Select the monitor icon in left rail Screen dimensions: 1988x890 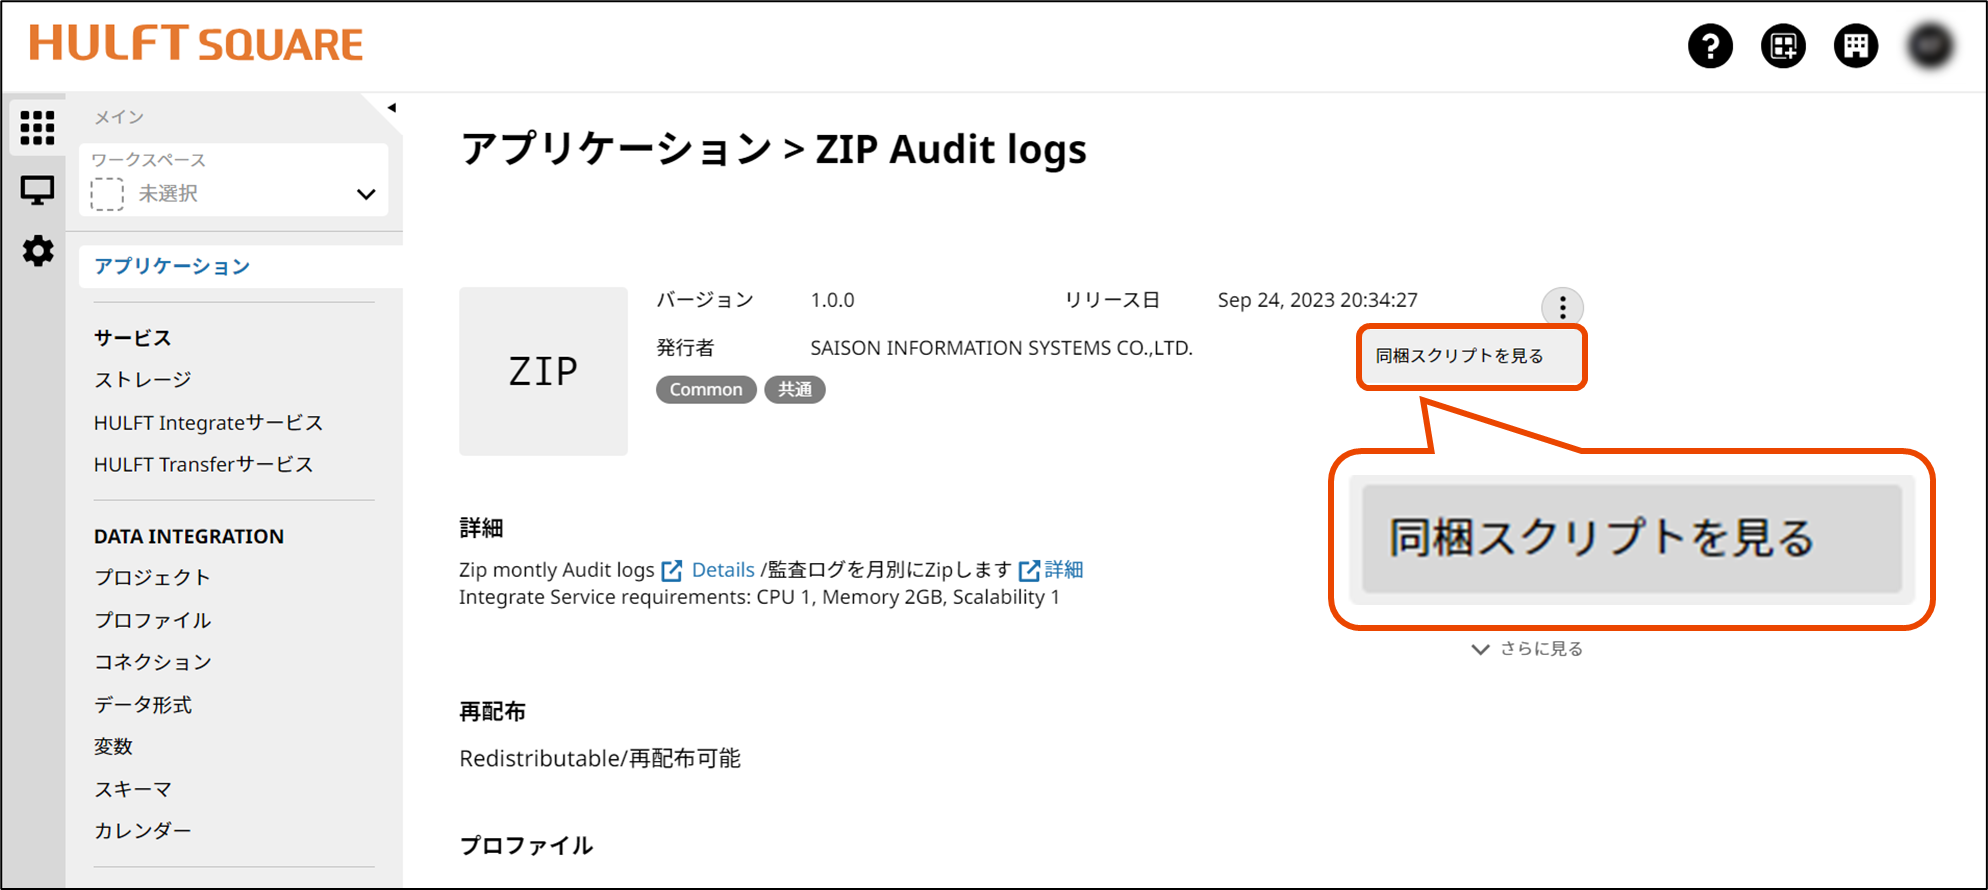coord(37,190)
